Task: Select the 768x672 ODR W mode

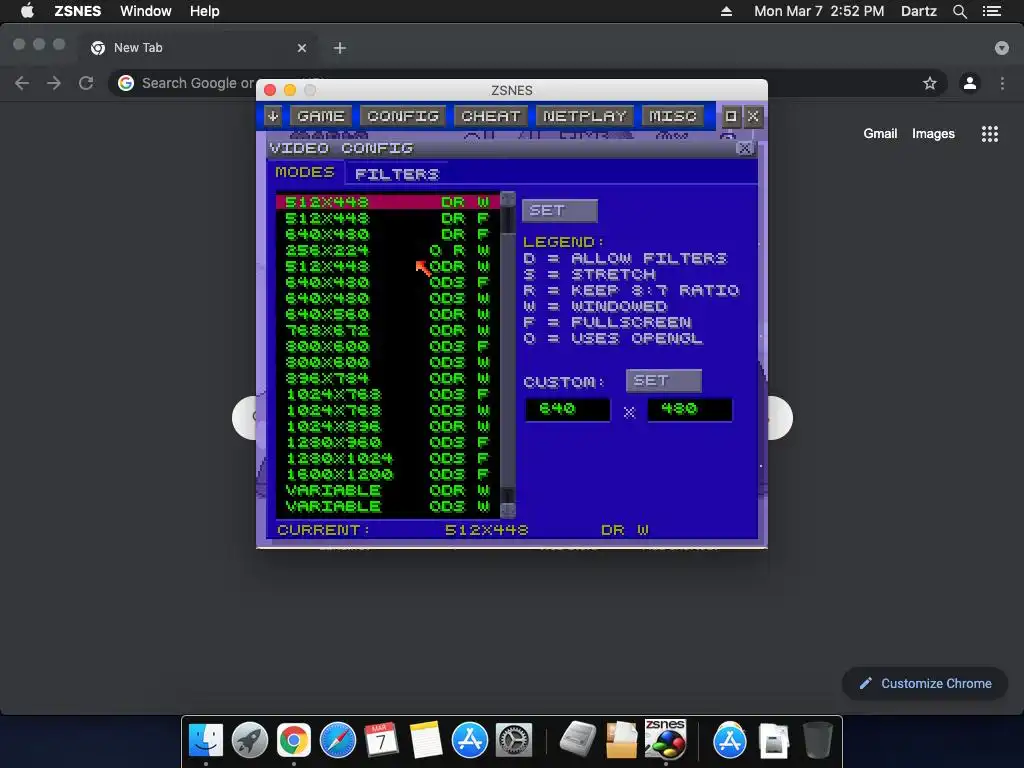Action: click(388, 330)
